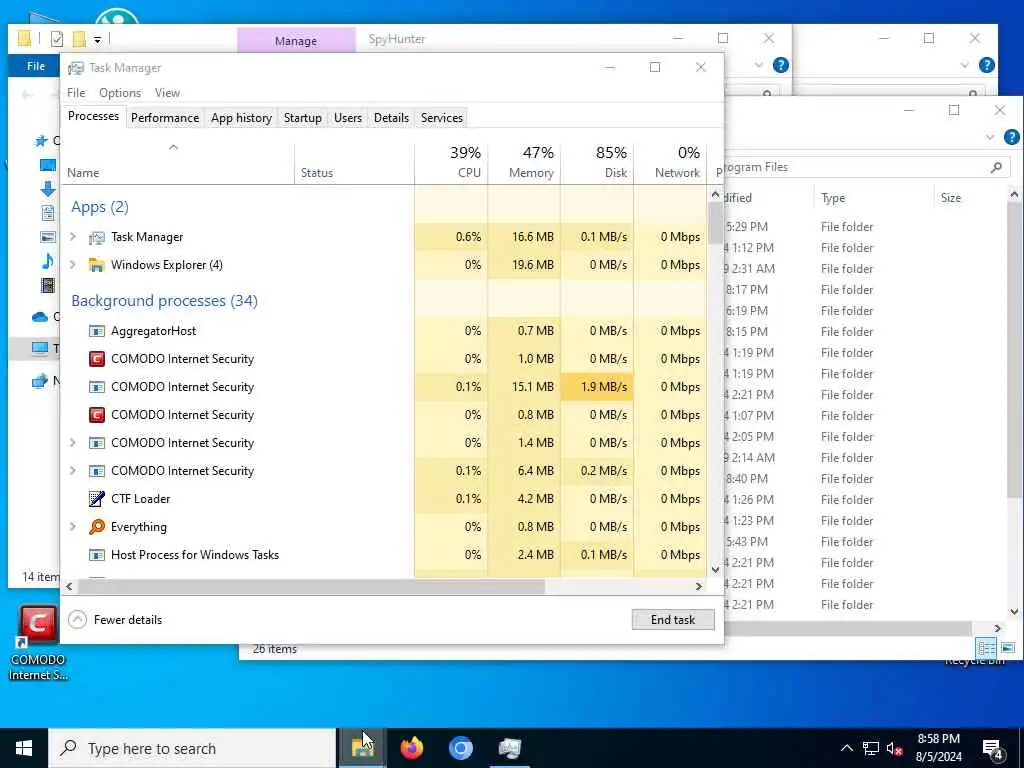Select the CTF Loader process icon
Viewport: 1024px width, 768px height.
97,499
